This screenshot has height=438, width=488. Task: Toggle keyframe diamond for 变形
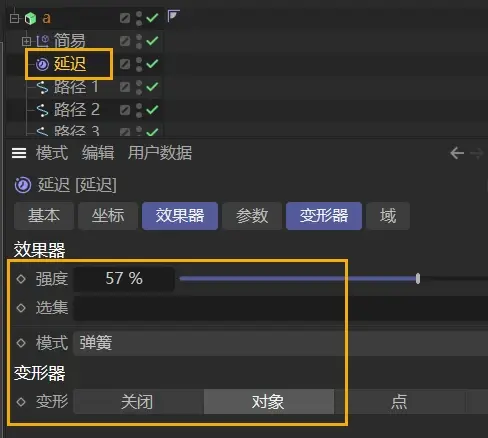click(x=21, y=402)
